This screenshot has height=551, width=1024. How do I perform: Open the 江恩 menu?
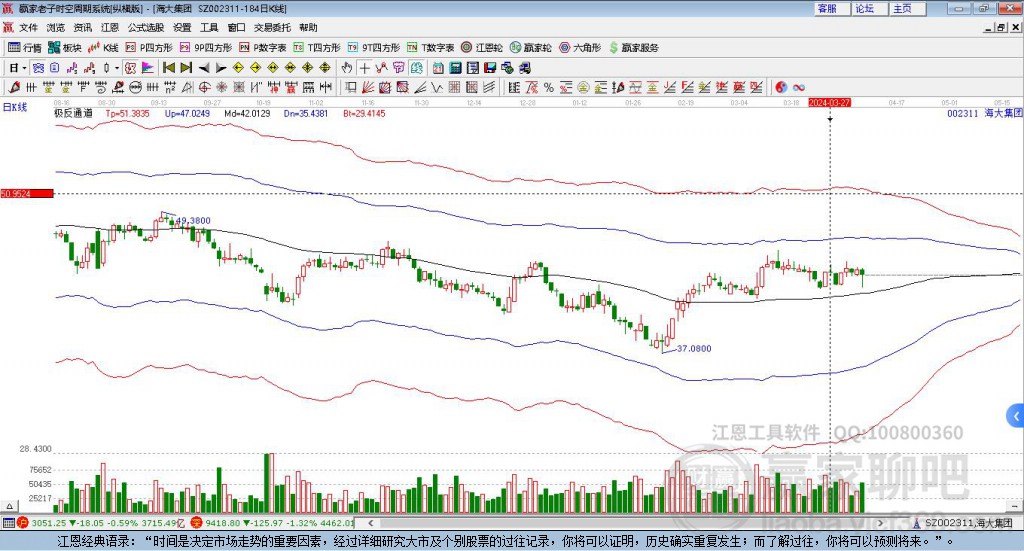110,27
